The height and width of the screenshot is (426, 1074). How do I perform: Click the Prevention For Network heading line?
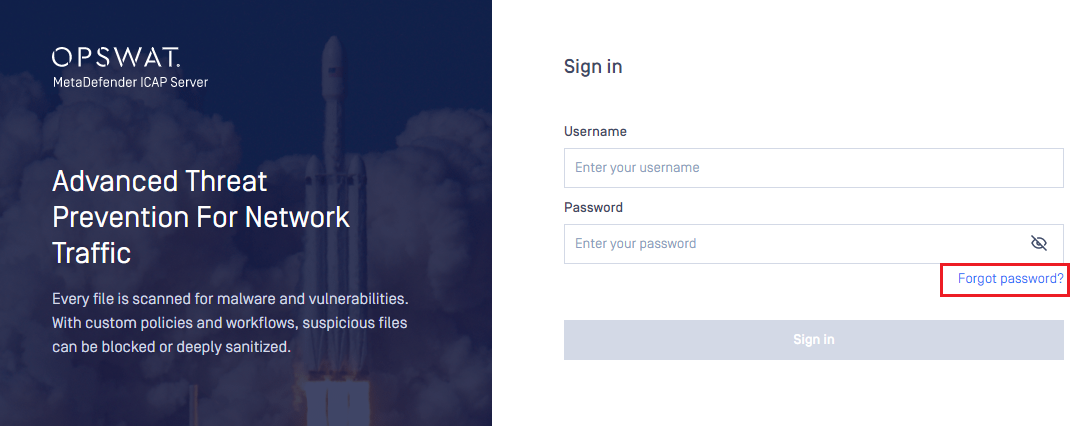[201, 217]
